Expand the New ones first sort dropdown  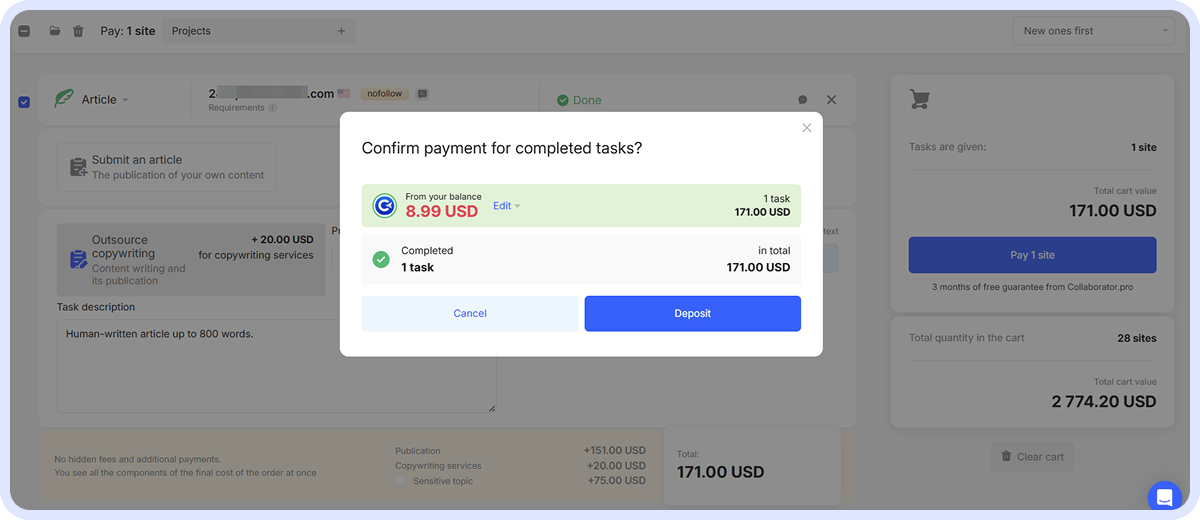tap(1093, 31)
